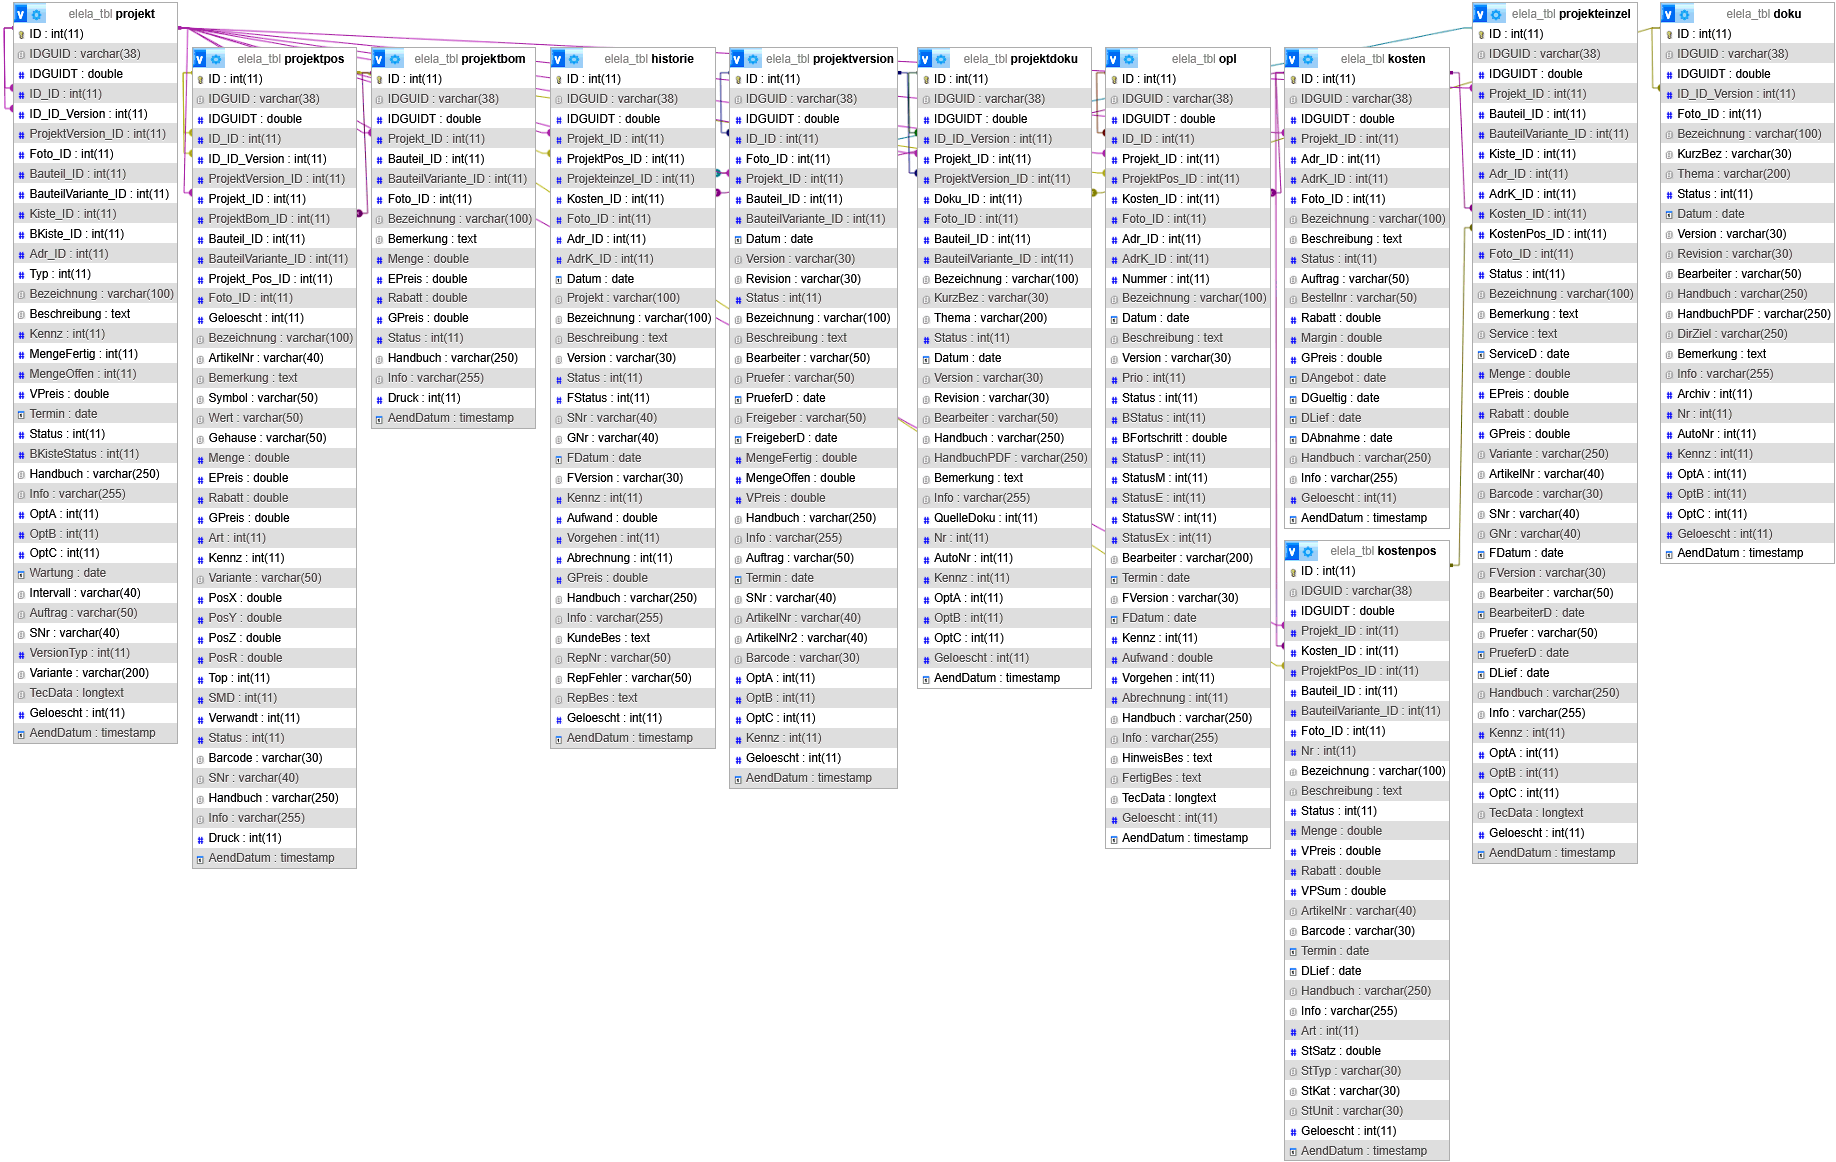Collapse the doku table with V toggle

[x=1668, y=14]
